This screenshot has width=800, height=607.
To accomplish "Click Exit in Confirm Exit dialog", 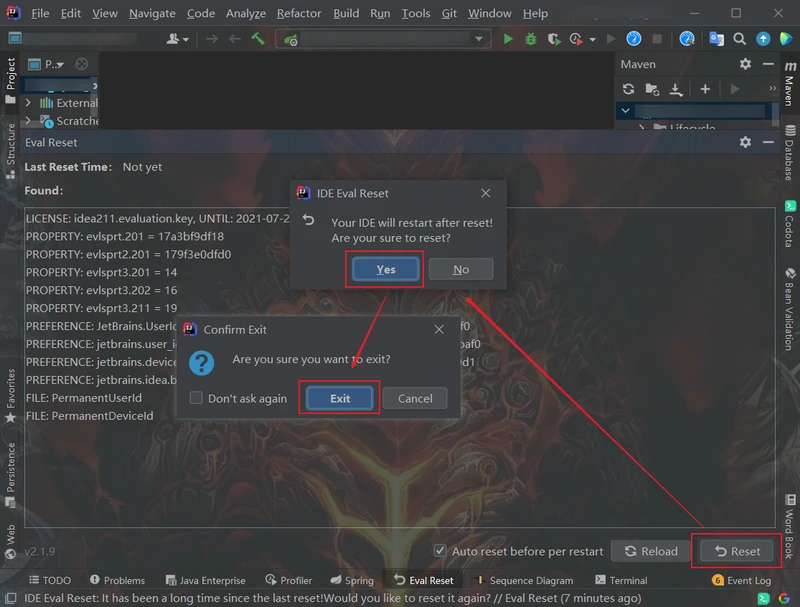I will pyautogui.click(x=340, y=398).
